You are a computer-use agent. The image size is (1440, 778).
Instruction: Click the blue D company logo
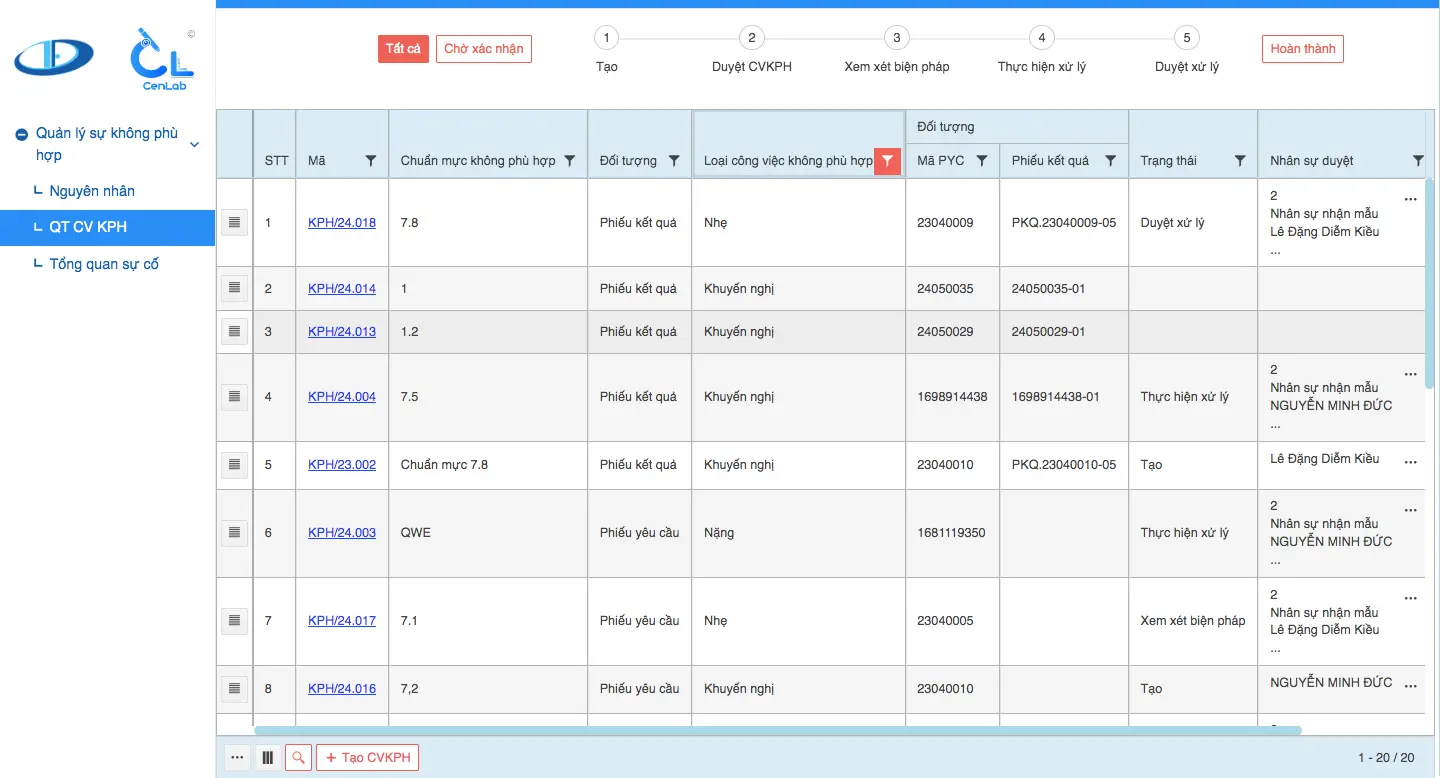tap(54, 57)
